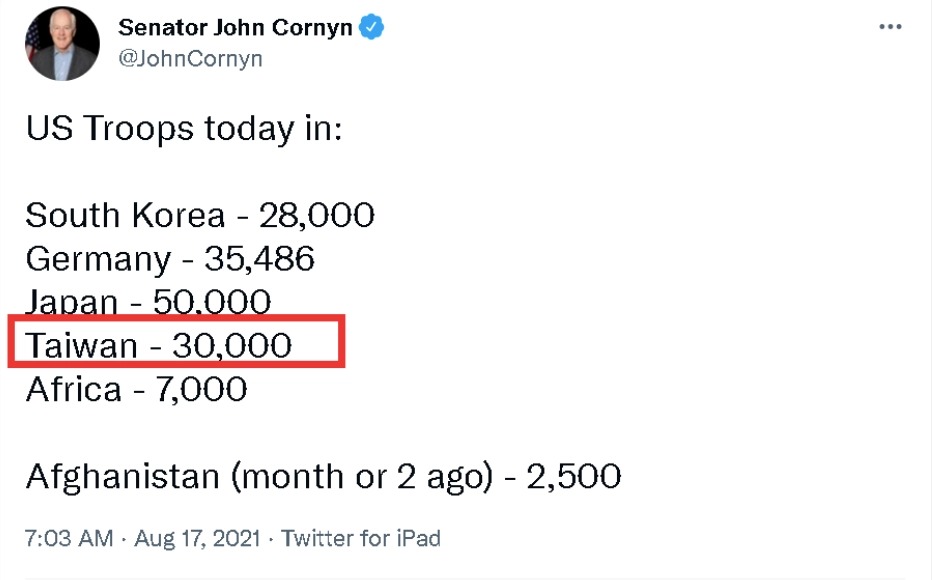This screenshot has width=932, height=580.
Task: Click the Japan - 50,000 line
Action: pos(148,301)
